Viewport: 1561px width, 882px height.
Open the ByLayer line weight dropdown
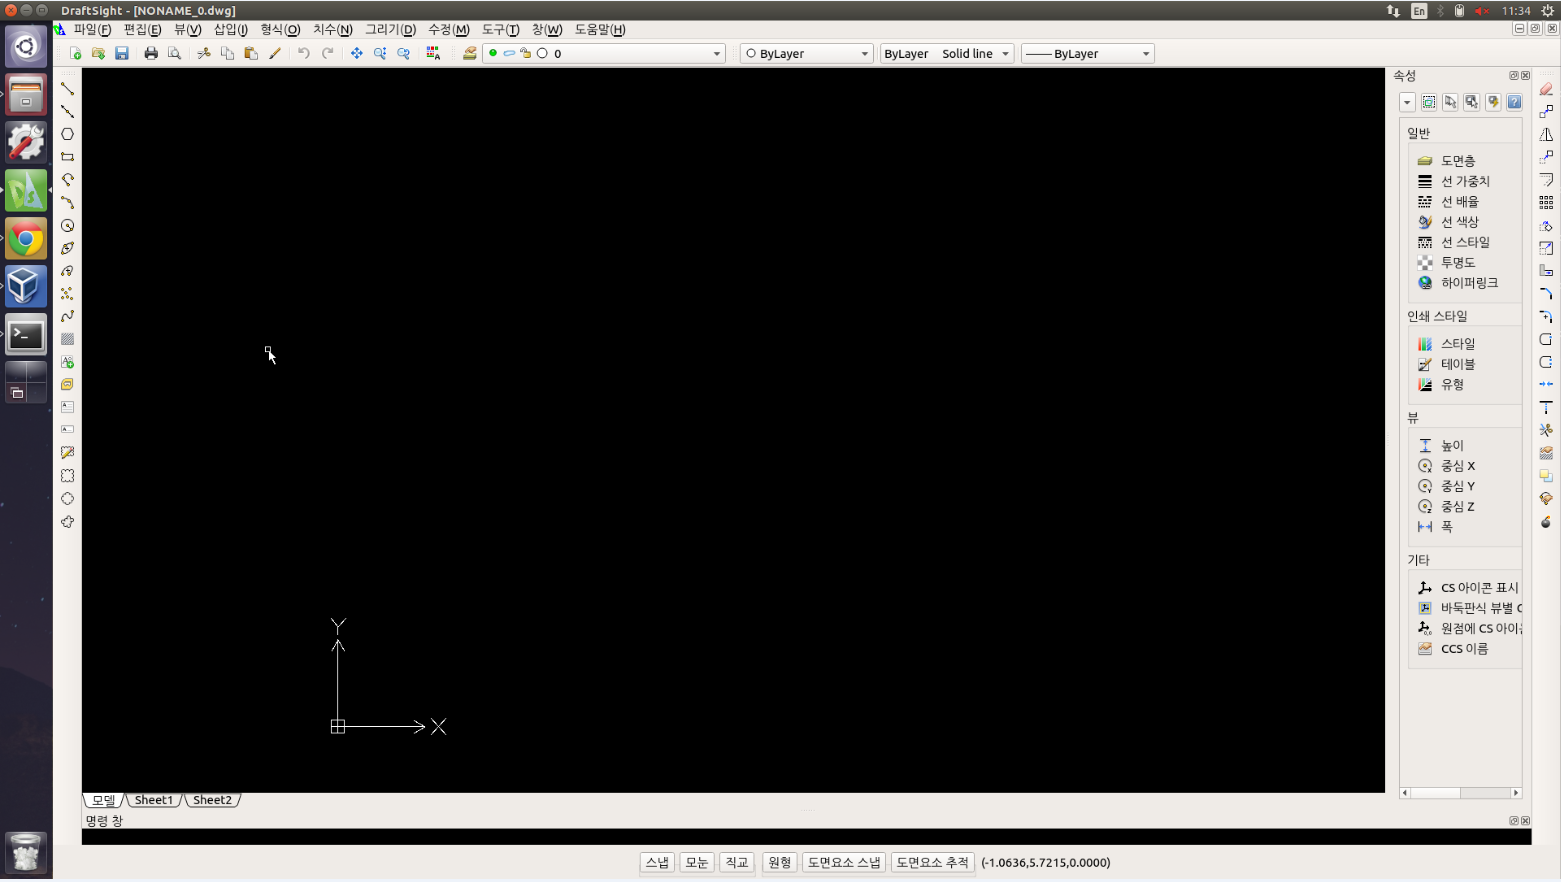(x=1087, y=54)
